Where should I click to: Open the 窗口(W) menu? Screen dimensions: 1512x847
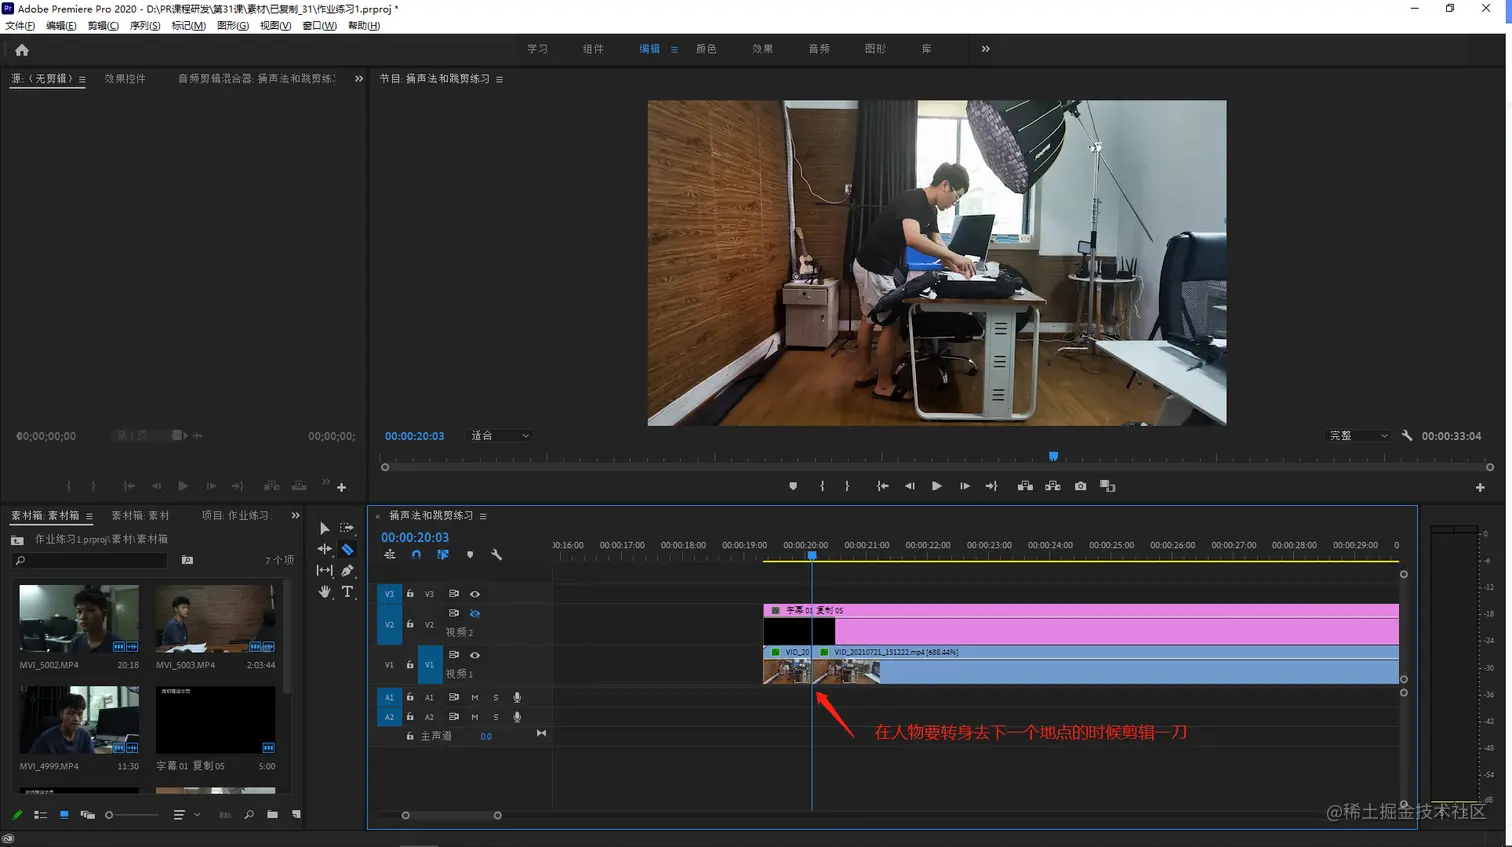pos(319,26)
